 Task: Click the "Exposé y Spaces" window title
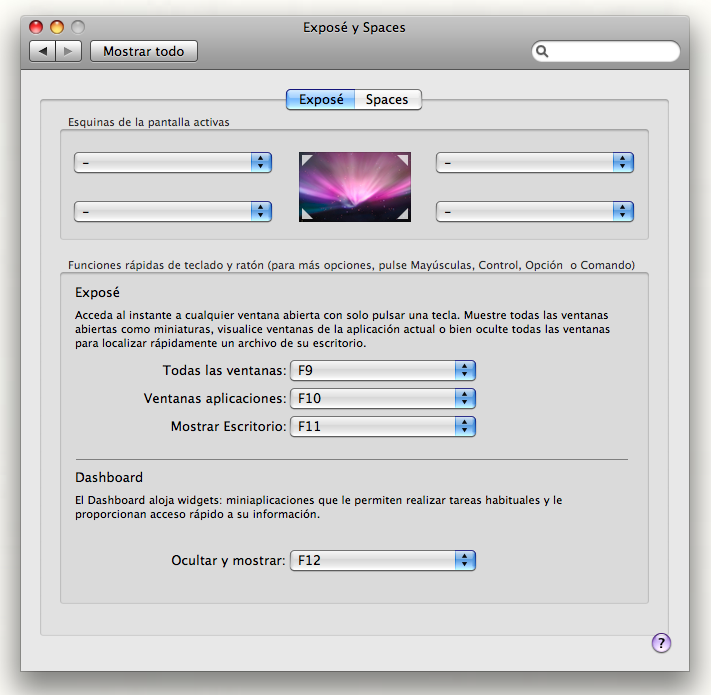(354, 28)
